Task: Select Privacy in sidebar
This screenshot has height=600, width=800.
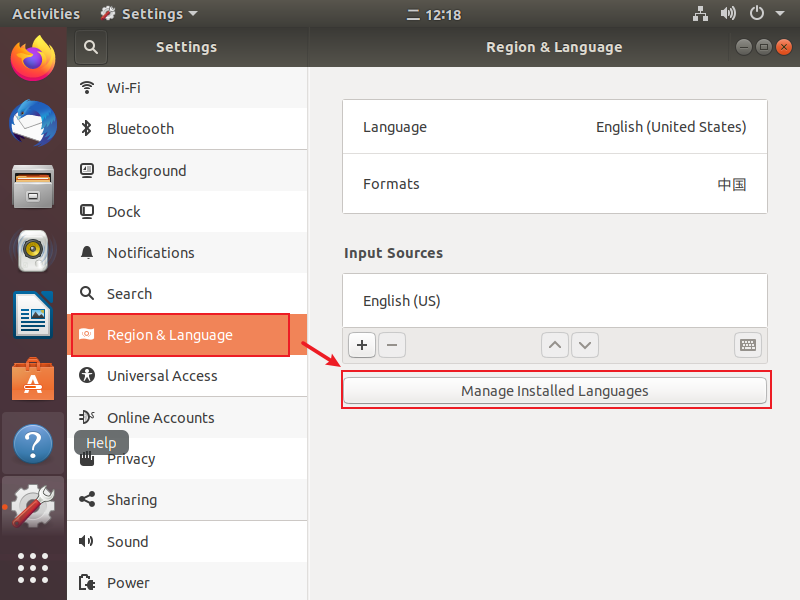Action: click(x=187, y=459)
